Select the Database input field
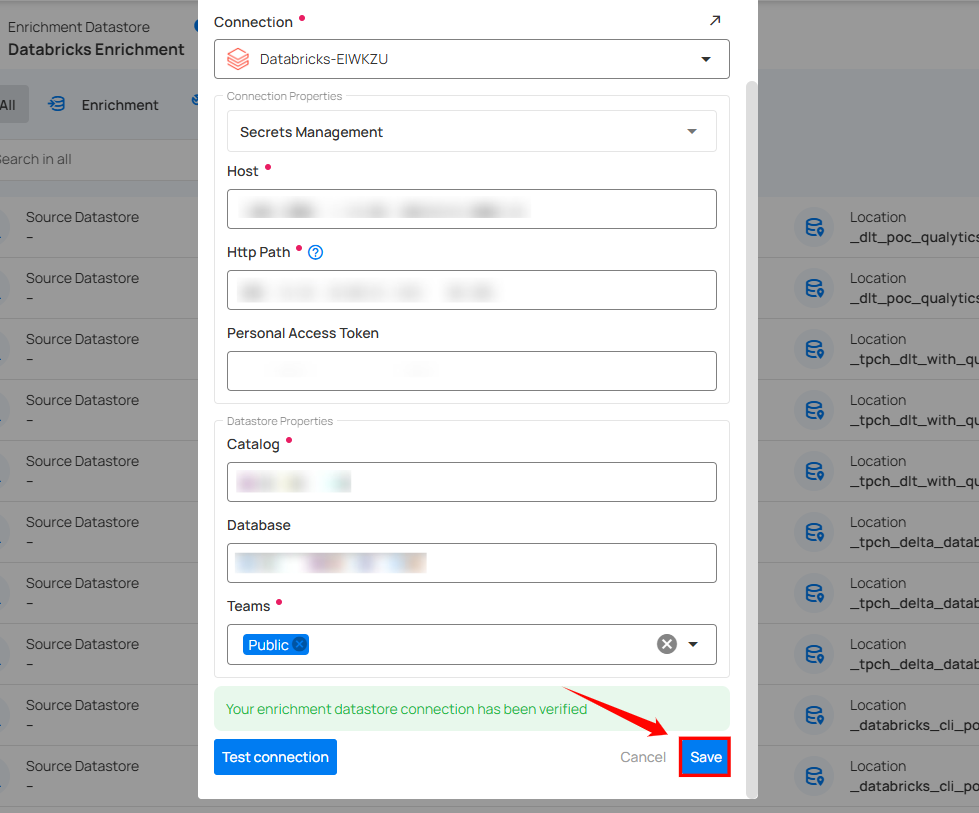 (471, 563)
